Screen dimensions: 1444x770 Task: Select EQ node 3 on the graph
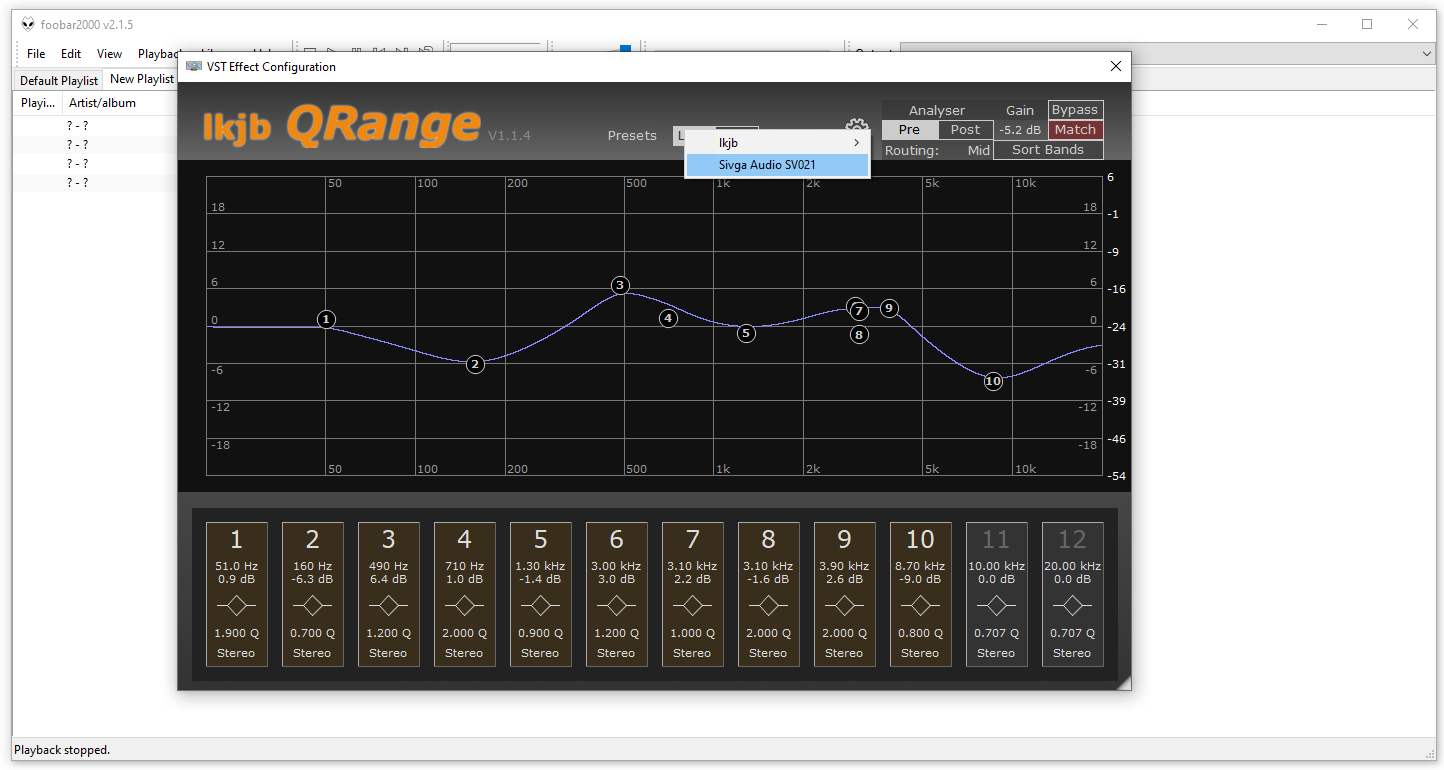620,285
